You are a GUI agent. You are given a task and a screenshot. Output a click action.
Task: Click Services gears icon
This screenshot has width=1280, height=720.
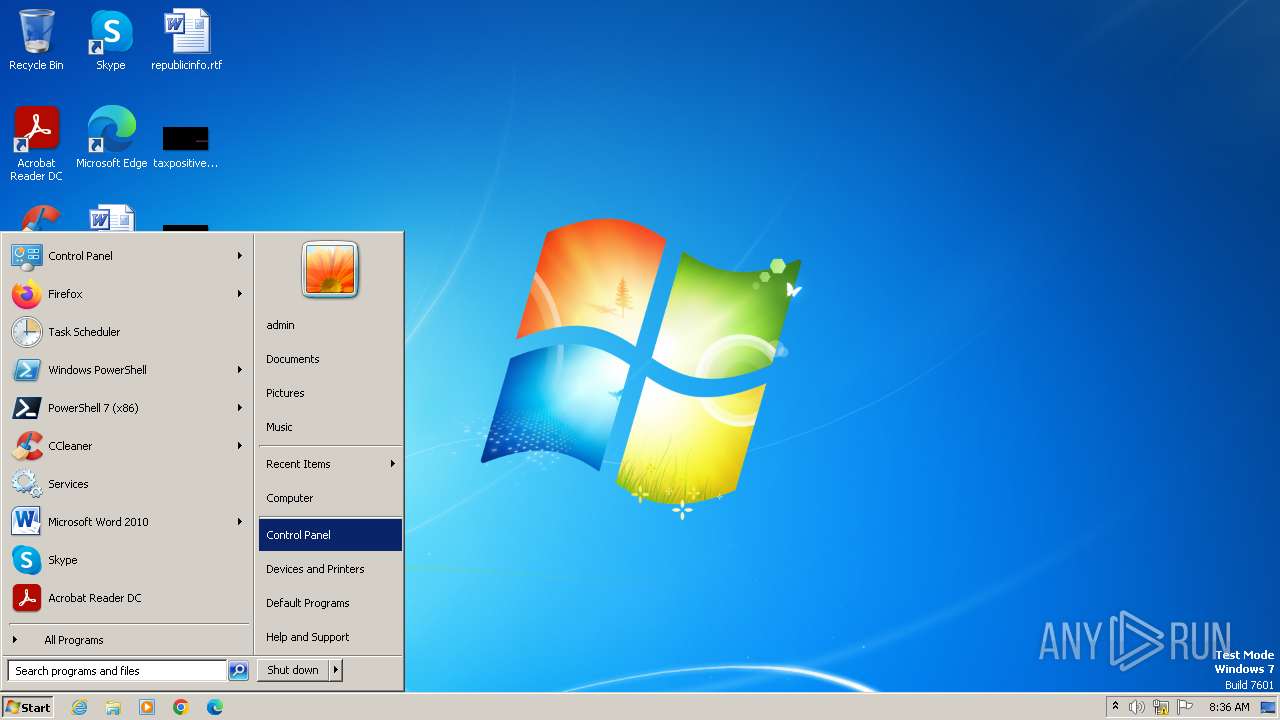coord(26,484)
